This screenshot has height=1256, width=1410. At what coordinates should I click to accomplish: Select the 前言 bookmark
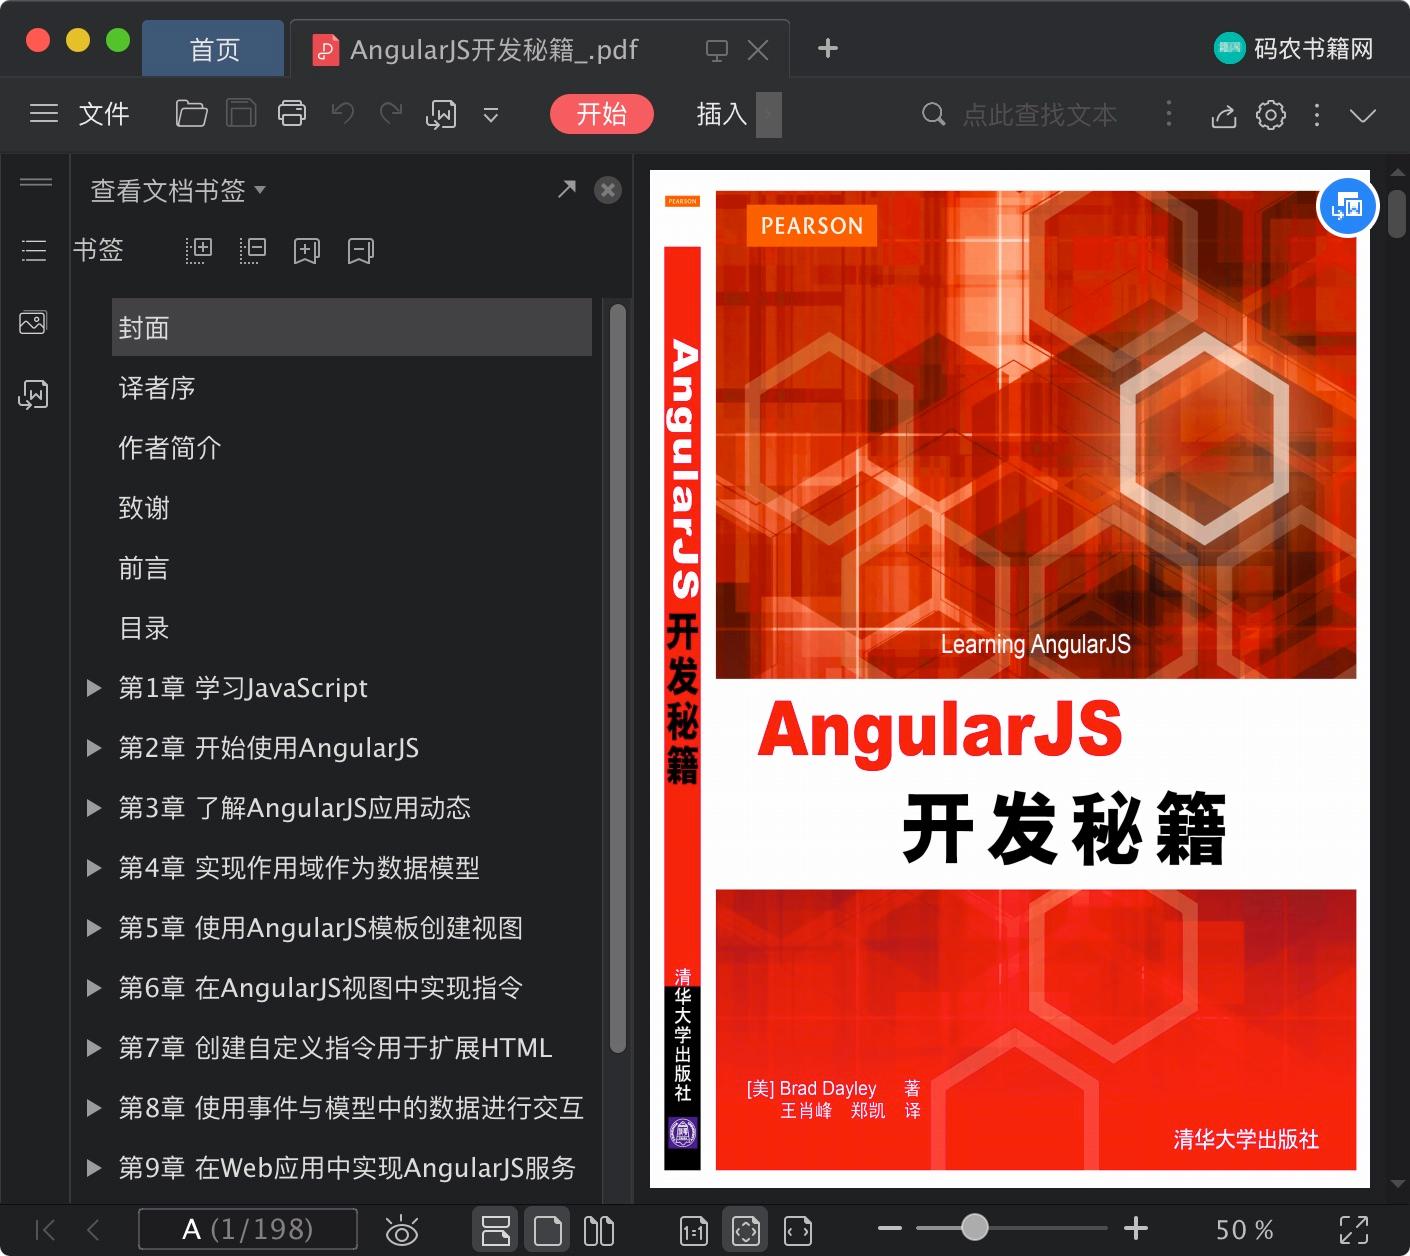(144, 567)
